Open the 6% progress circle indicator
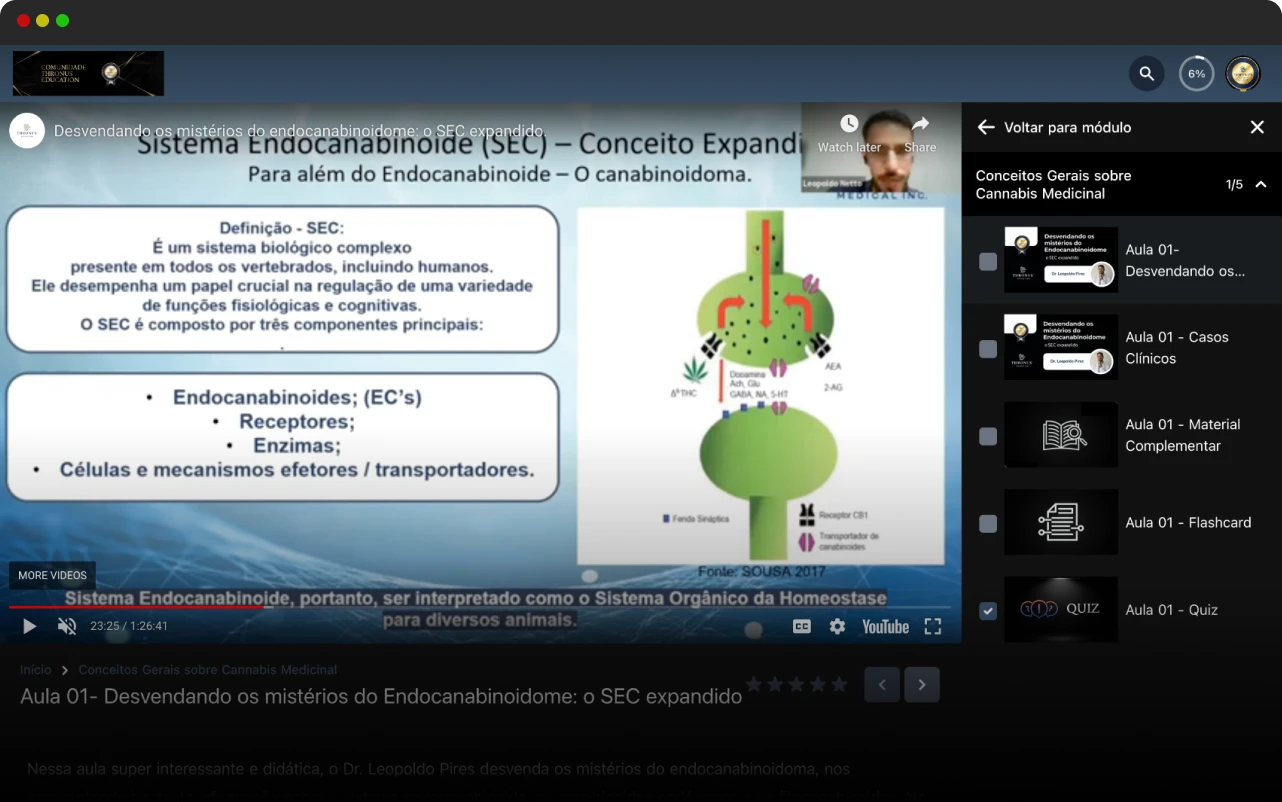 click(x=1196, y=73)
